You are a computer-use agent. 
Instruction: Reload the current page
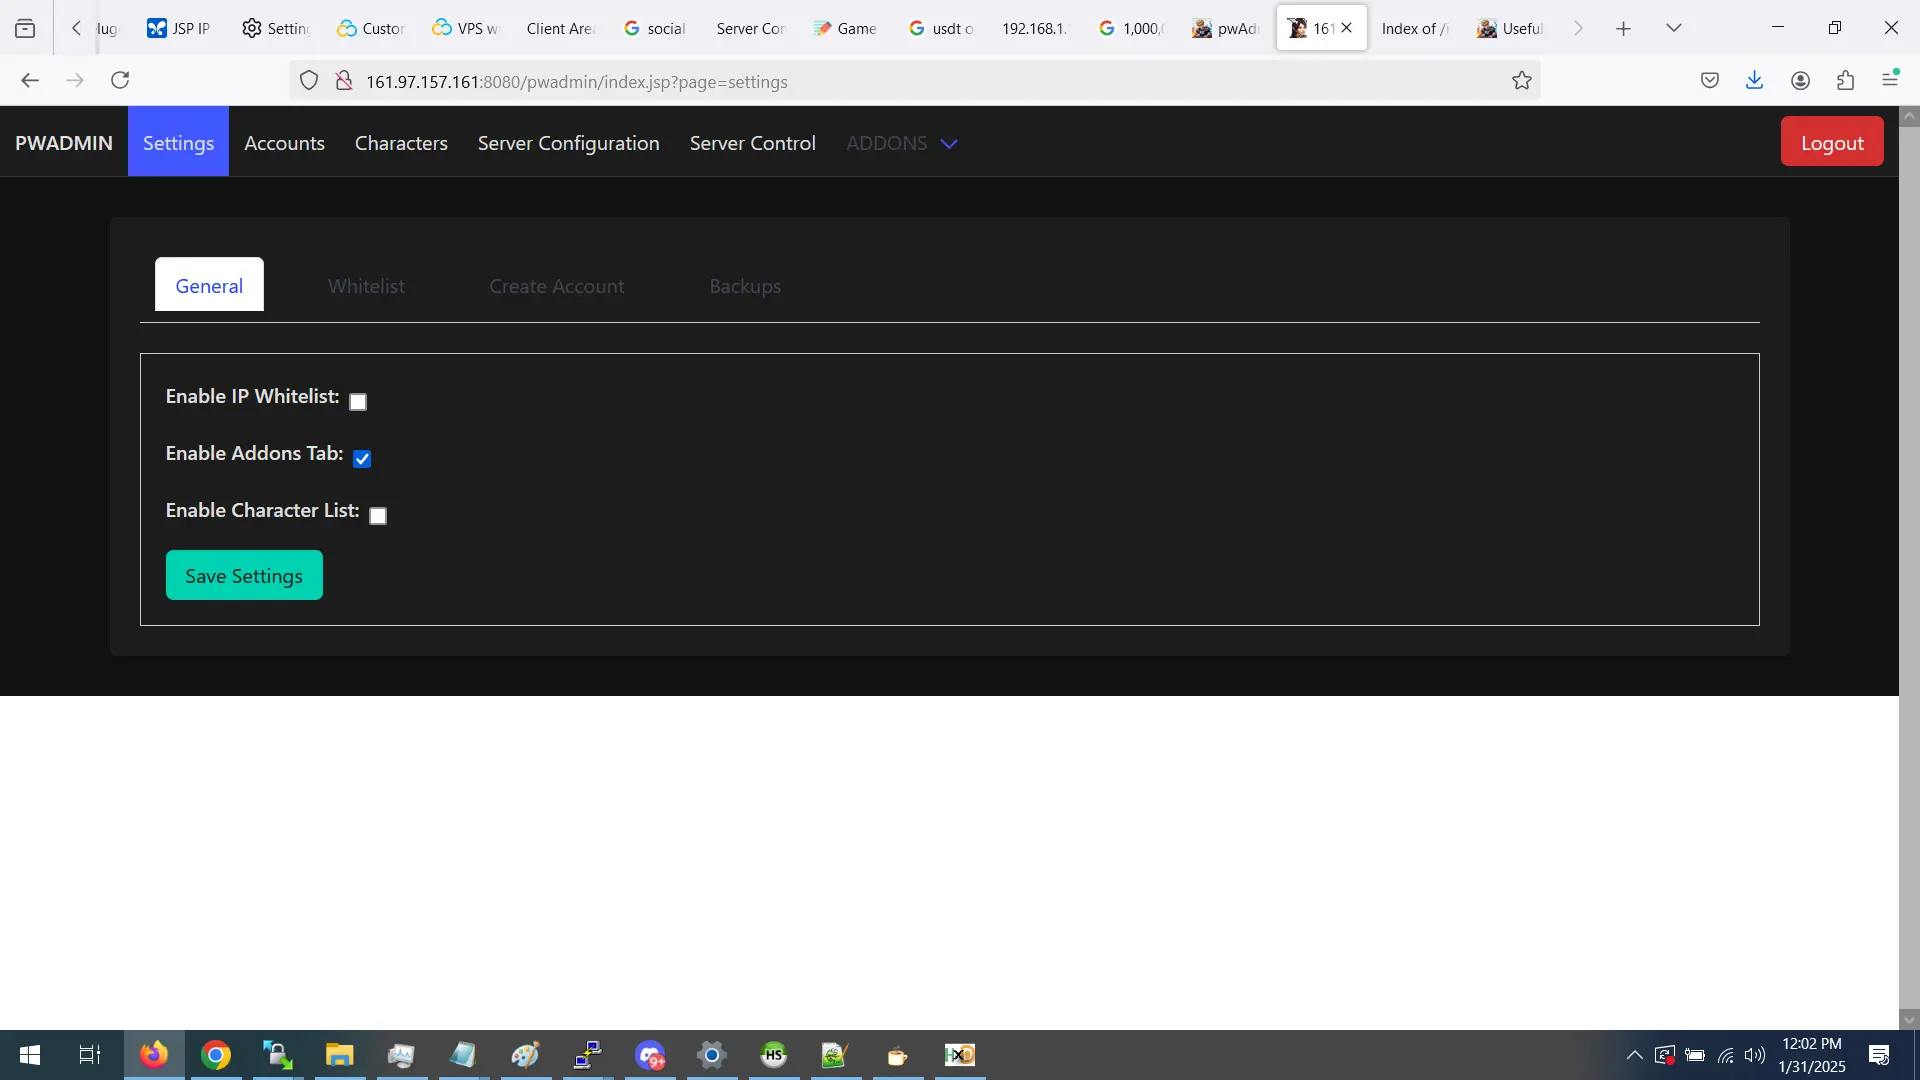120,81
